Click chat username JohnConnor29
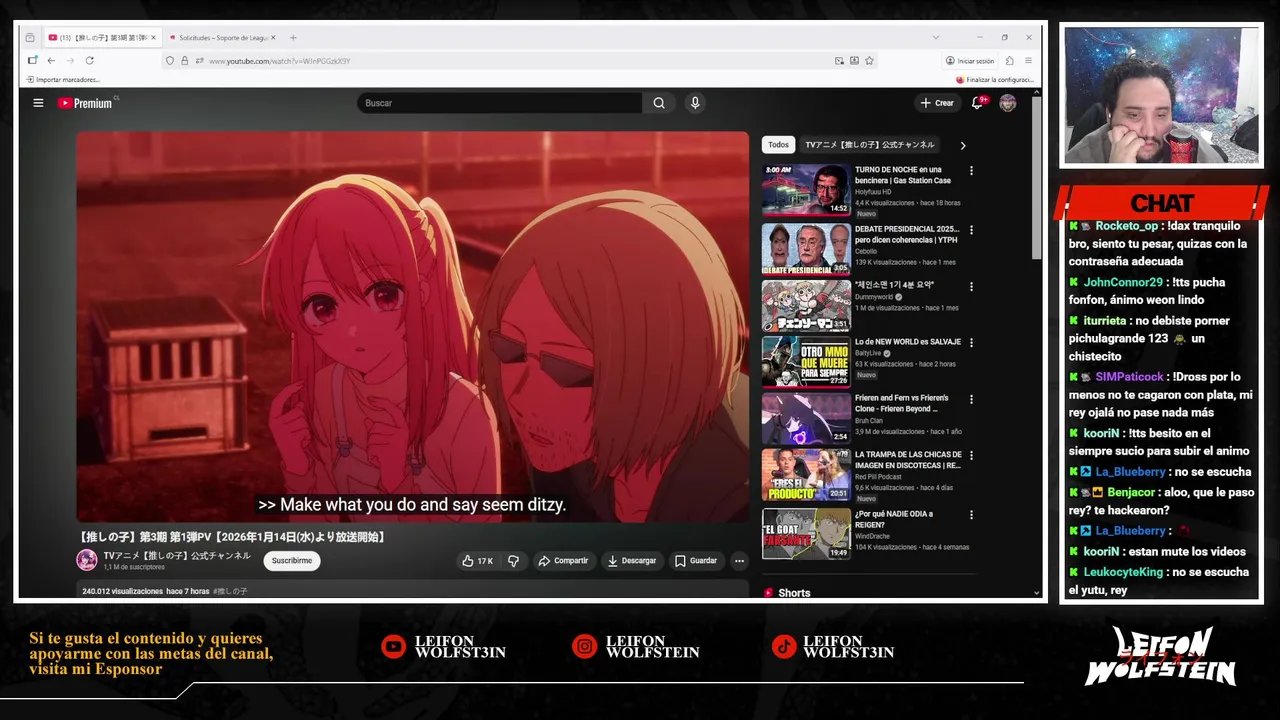The height and width of the screenshot is (720, 1280). tap(1123, 283)
